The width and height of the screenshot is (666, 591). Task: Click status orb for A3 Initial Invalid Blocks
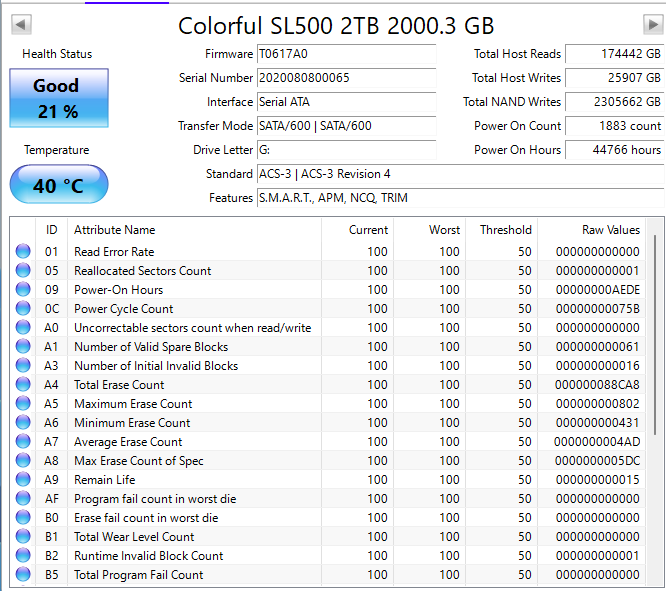click(x=23, y=365)
